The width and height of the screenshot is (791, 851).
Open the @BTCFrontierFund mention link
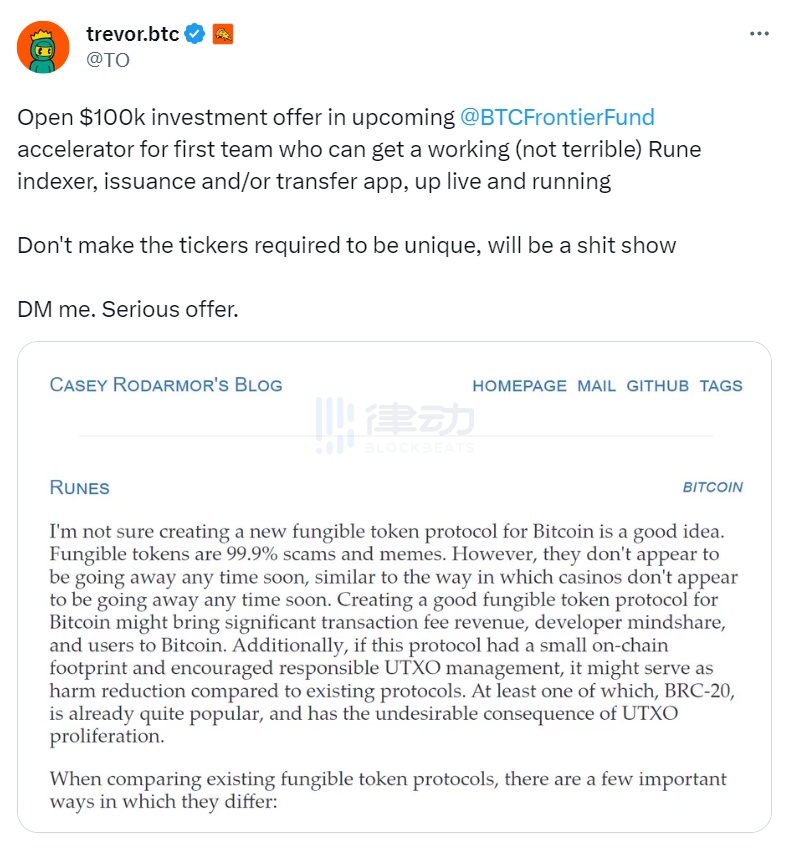[557, 117]
